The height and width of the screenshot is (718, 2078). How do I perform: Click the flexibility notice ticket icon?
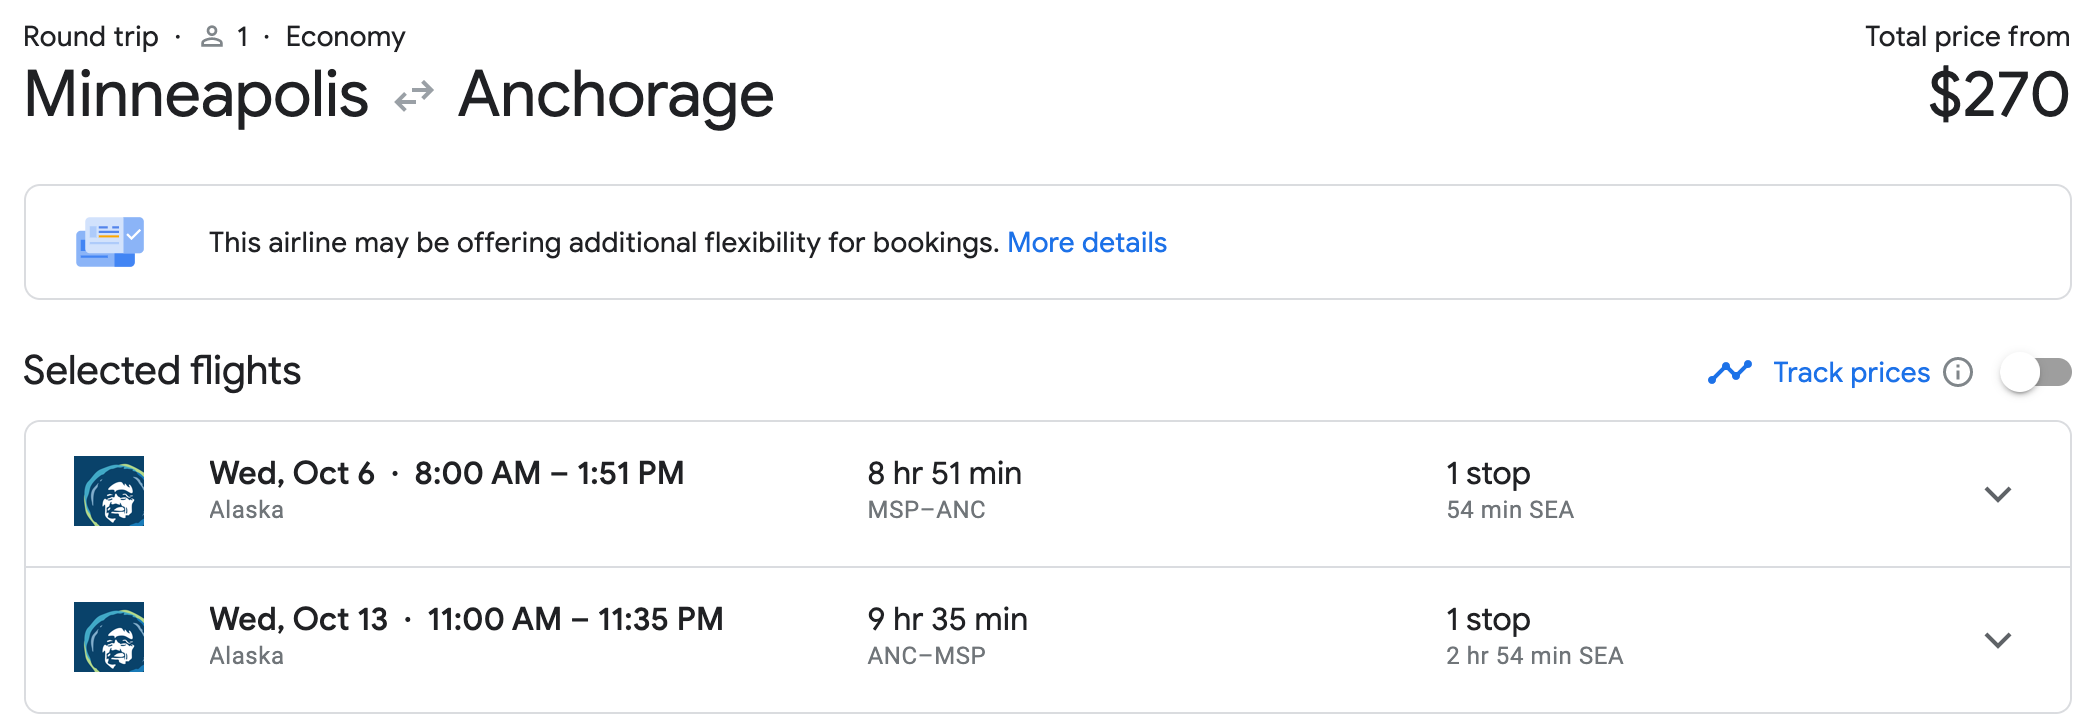110,242
